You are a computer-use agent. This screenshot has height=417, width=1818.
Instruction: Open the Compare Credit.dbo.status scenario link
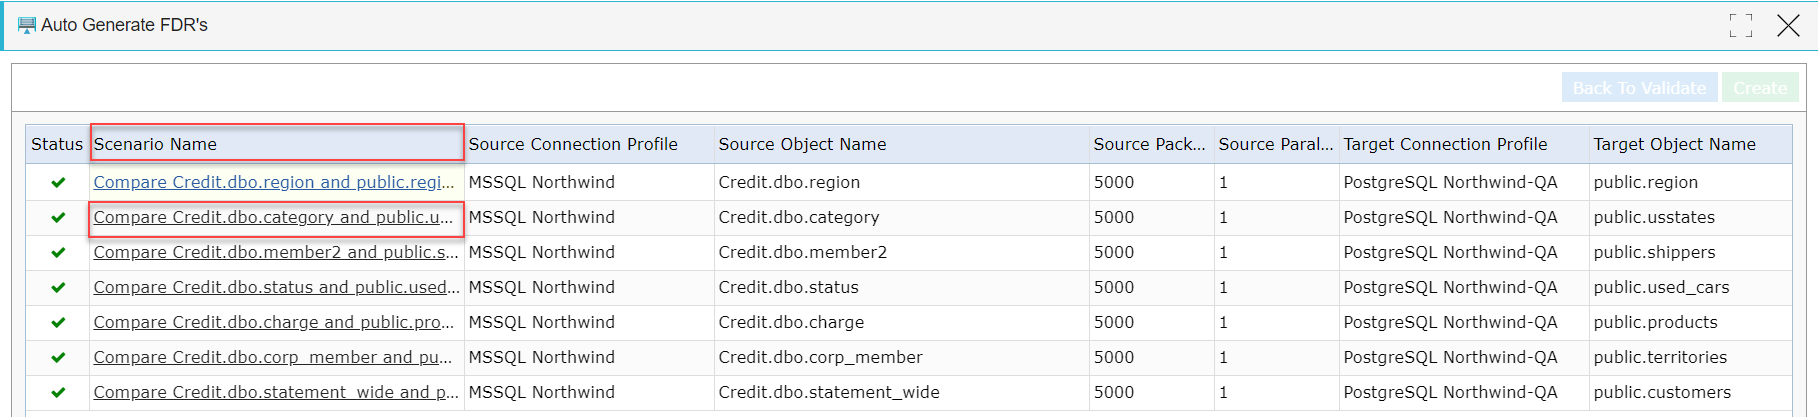(276, 287)
